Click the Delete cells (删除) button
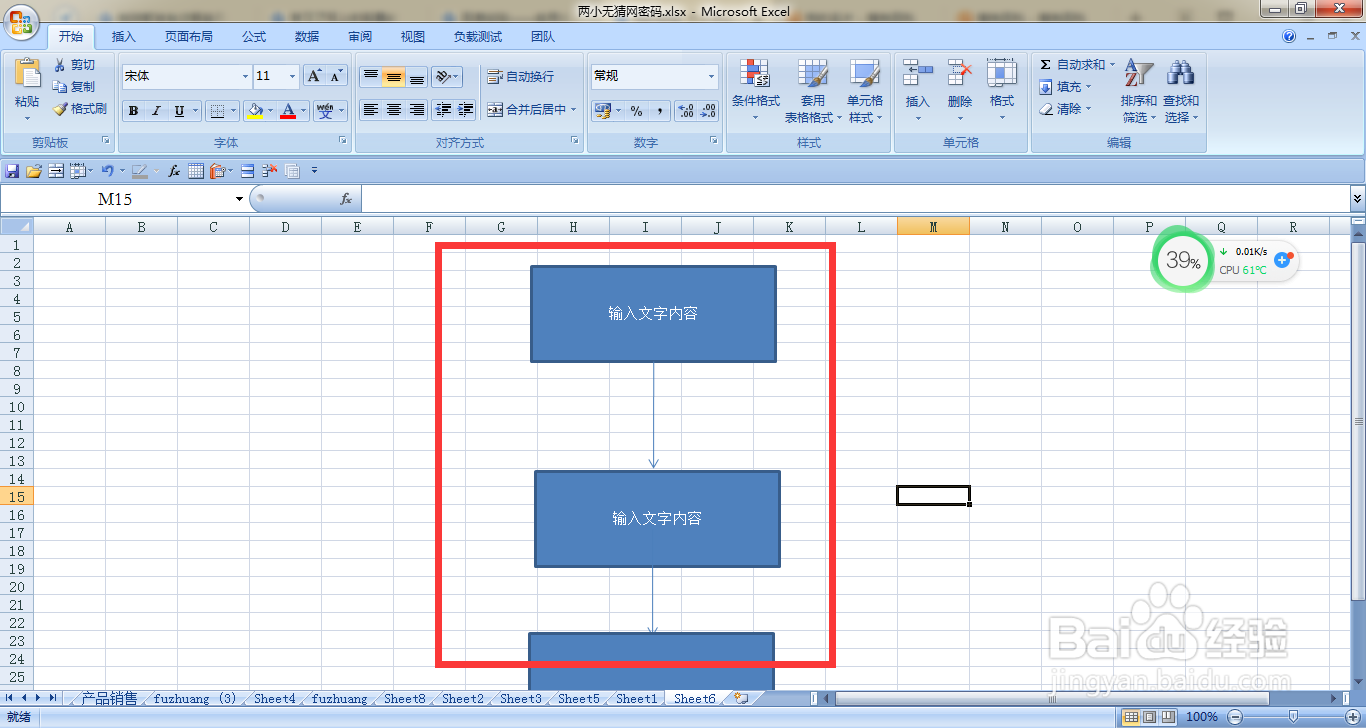The height and width of the screenshot is (728, 1366). pyautogui.click(x=960, y=91)
